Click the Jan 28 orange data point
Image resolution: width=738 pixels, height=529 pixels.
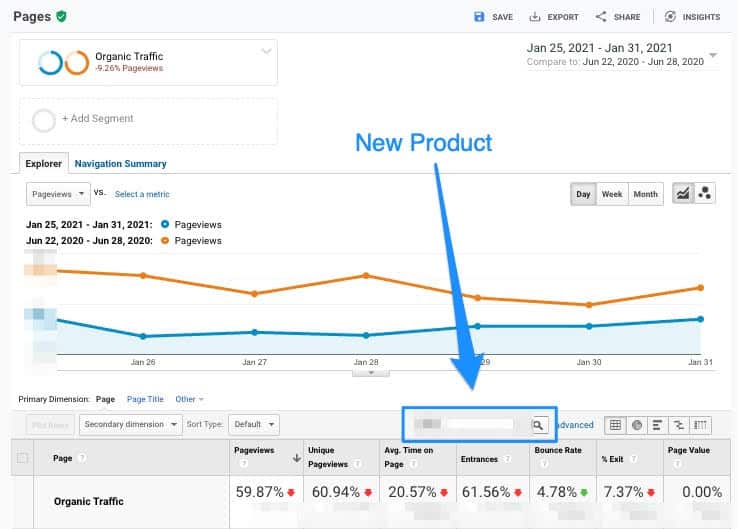click(366, 275)
